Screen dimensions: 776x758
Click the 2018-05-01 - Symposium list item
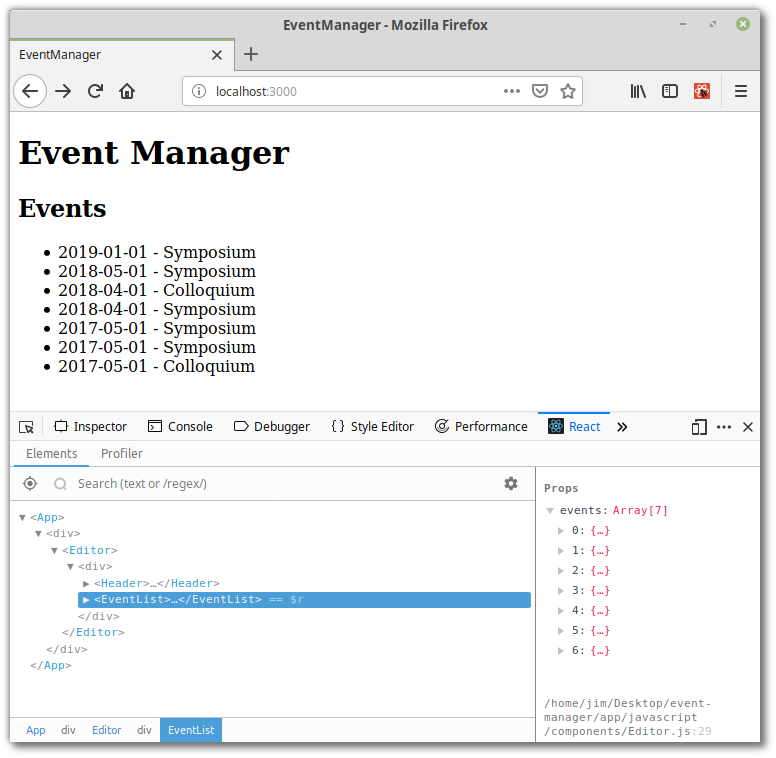[157, 271]
